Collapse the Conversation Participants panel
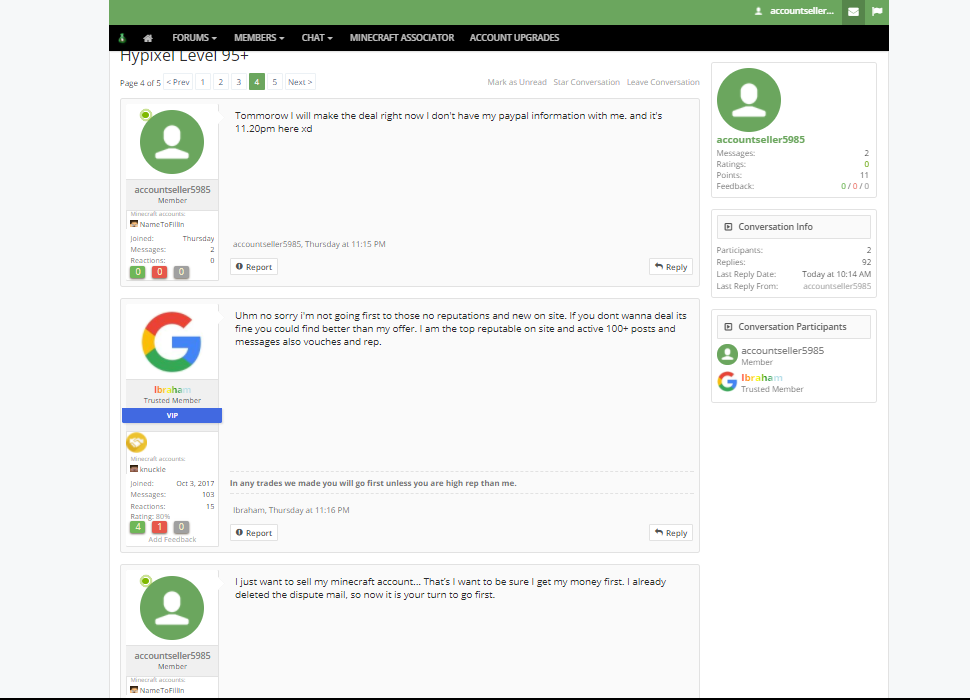 (x=728, y=327)
